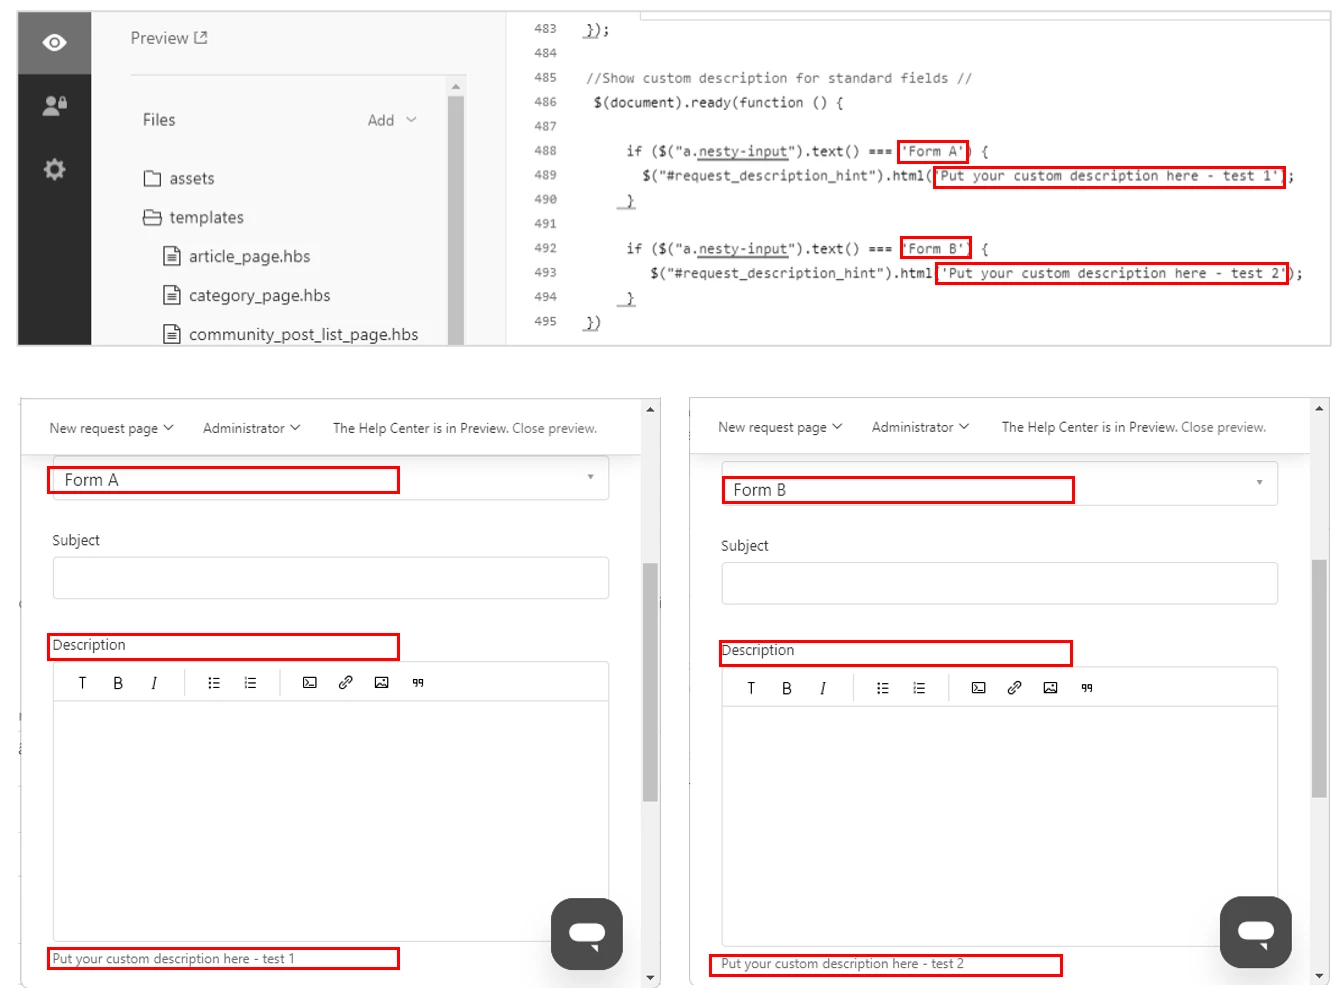Open community_post_list_page.hbs file
This screenshot has width=1341, height=990.
click(291, 334)
